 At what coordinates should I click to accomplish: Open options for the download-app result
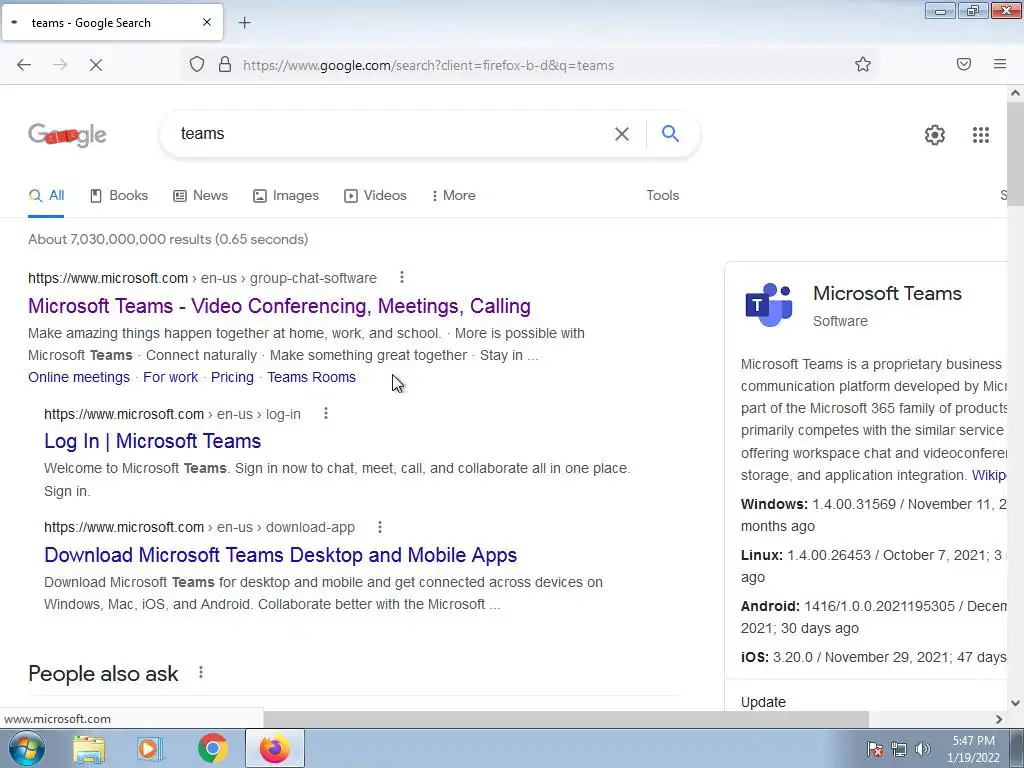380,526
